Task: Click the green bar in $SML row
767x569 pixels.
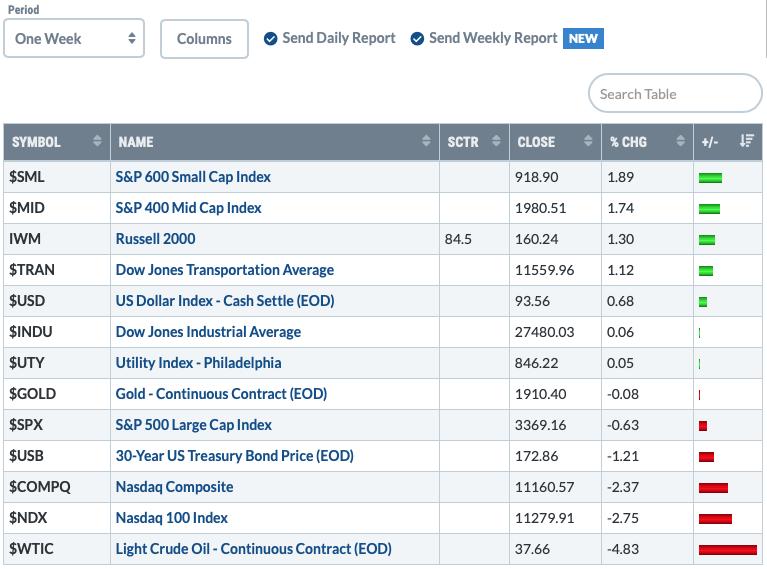Action: coord(710,178)
